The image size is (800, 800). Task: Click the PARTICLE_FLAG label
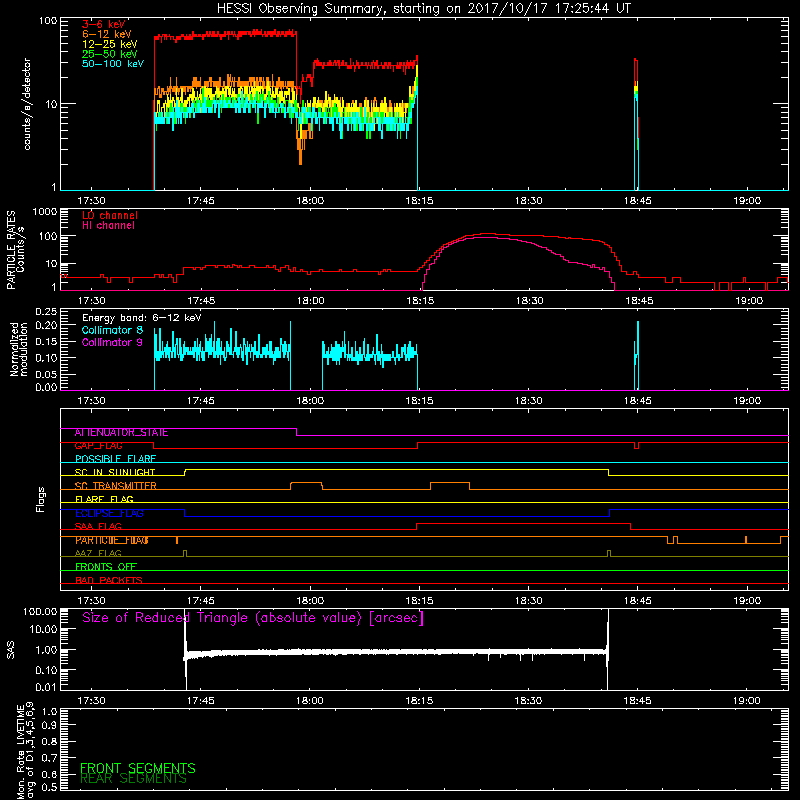[x=112, y=540]
